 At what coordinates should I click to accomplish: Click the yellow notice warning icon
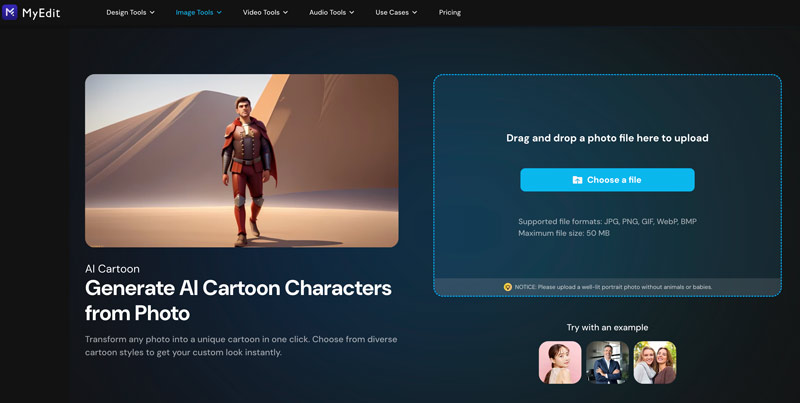[508, 287]
